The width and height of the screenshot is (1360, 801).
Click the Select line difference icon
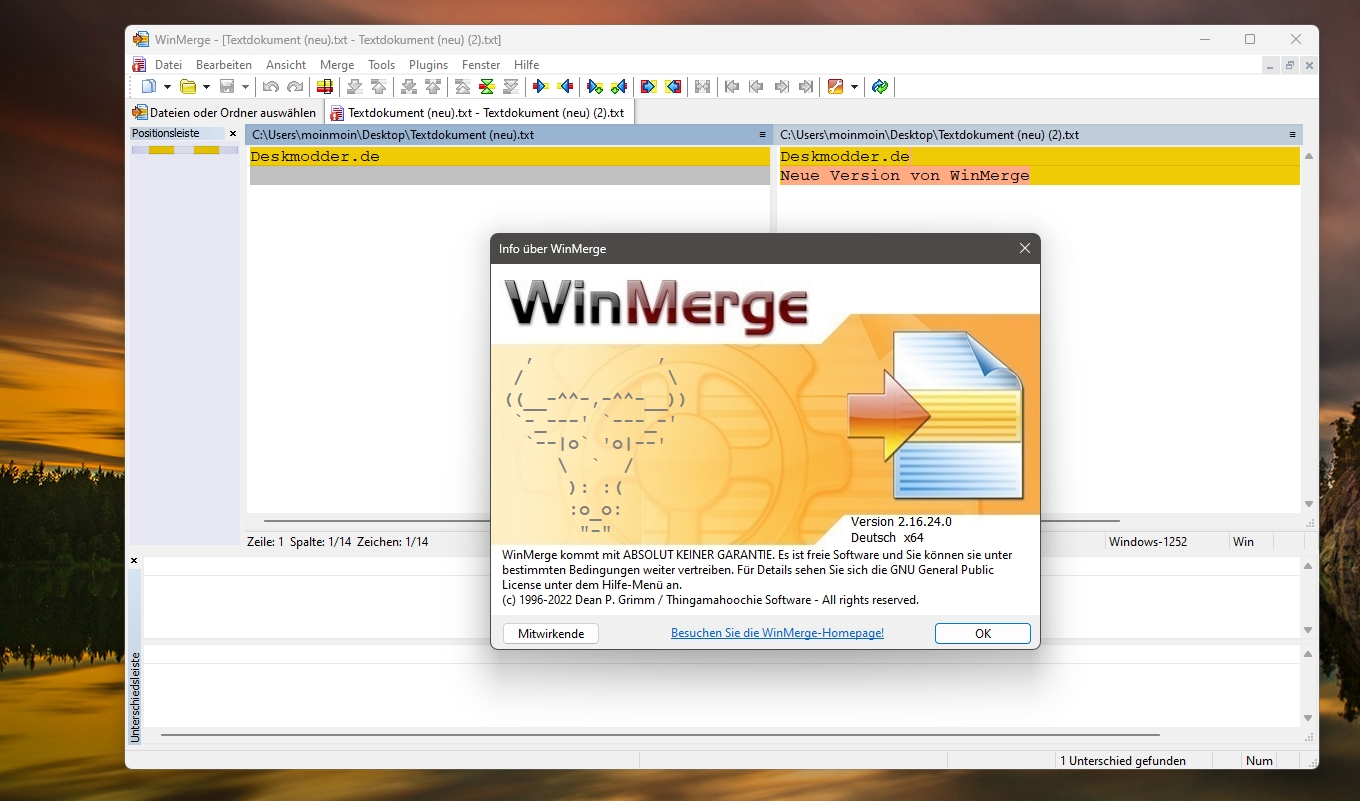coord(324,87)
